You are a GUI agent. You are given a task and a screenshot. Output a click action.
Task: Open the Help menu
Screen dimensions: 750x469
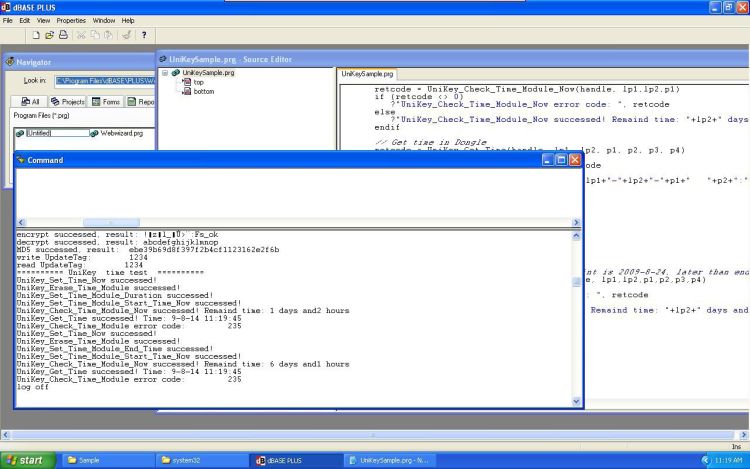coord(128,21)
